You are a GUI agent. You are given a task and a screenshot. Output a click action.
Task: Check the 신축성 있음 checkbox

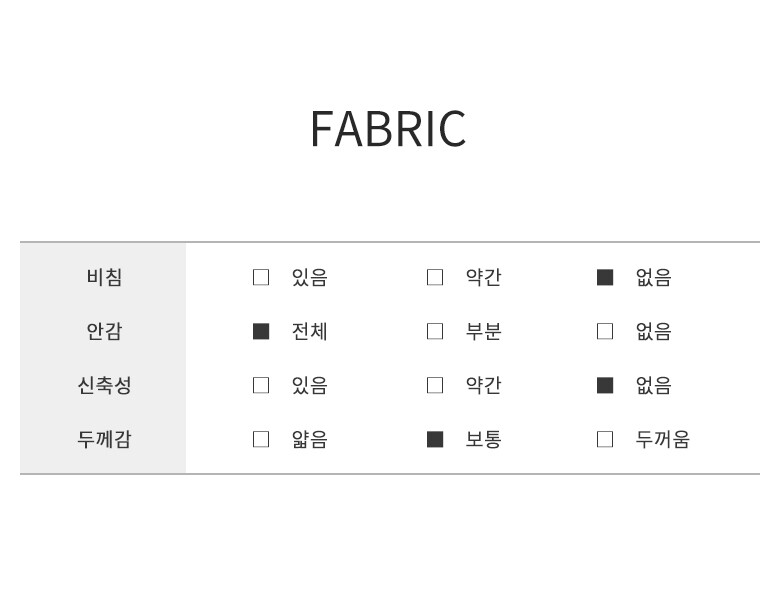coord(261,385)
